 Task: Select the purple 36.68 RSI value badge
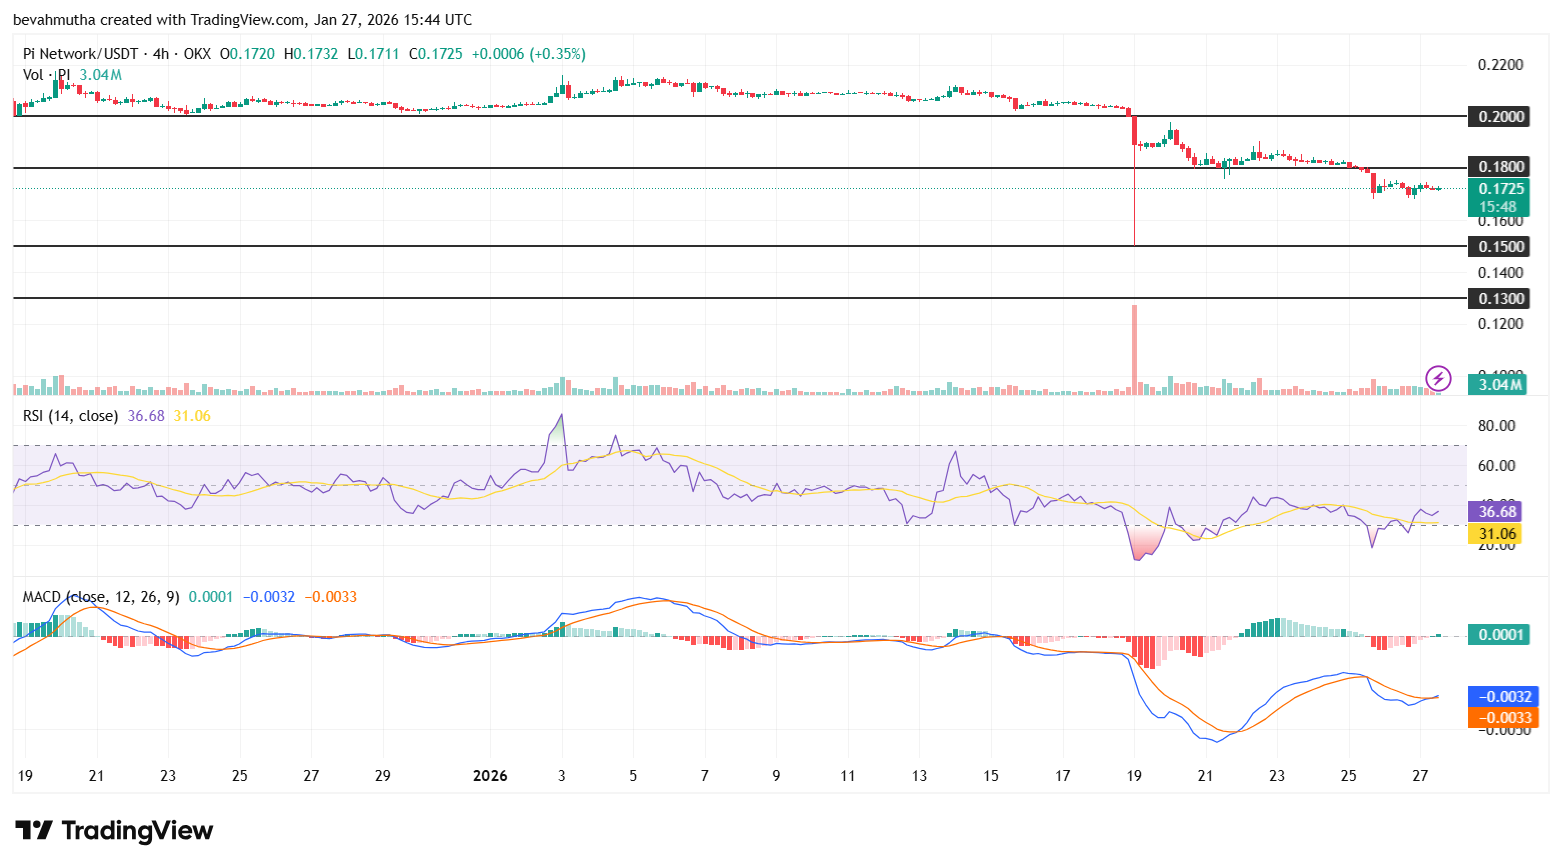(1495, 511)
